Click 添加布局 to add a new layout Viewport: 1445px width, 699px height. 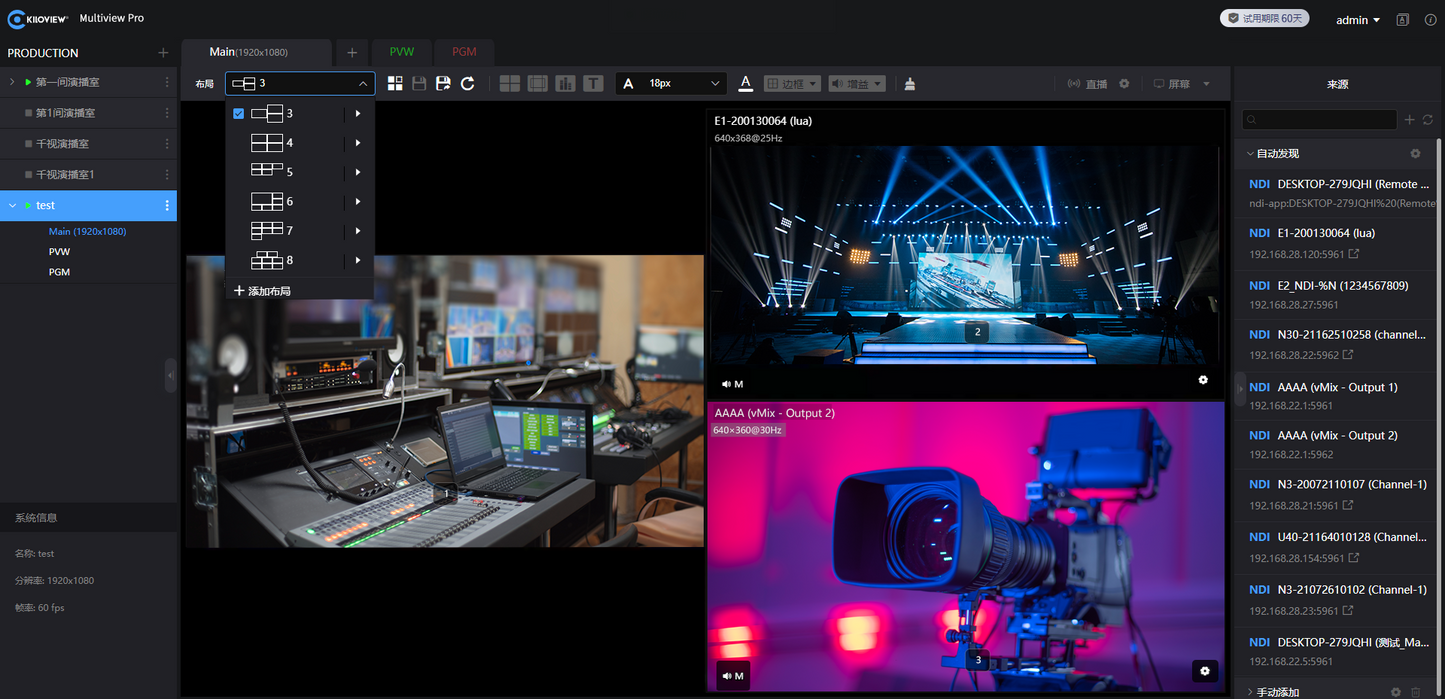[x=265, y=290]
